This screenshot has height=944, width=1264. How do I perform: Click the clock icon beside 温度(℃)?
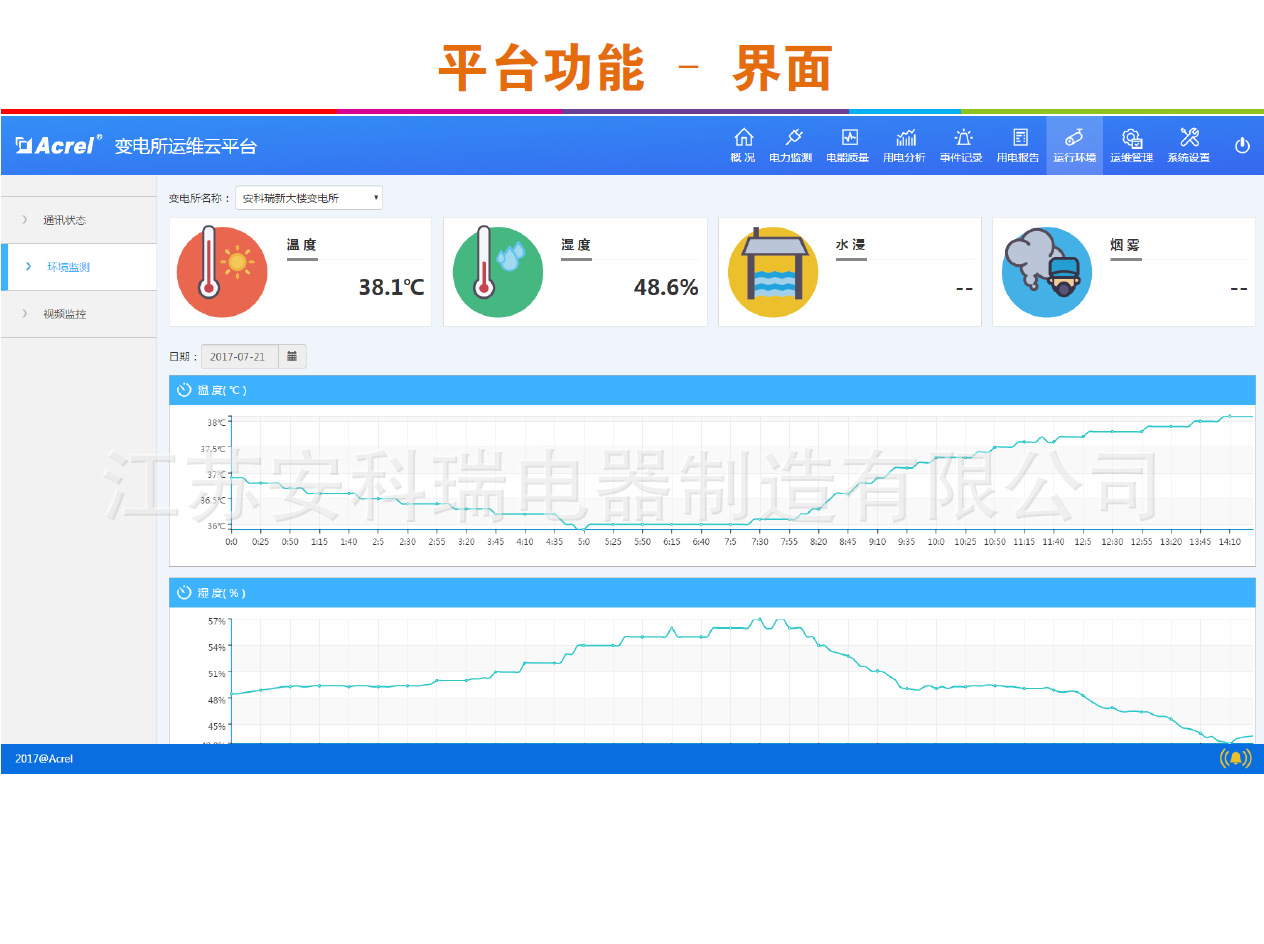tap(184, 390)
